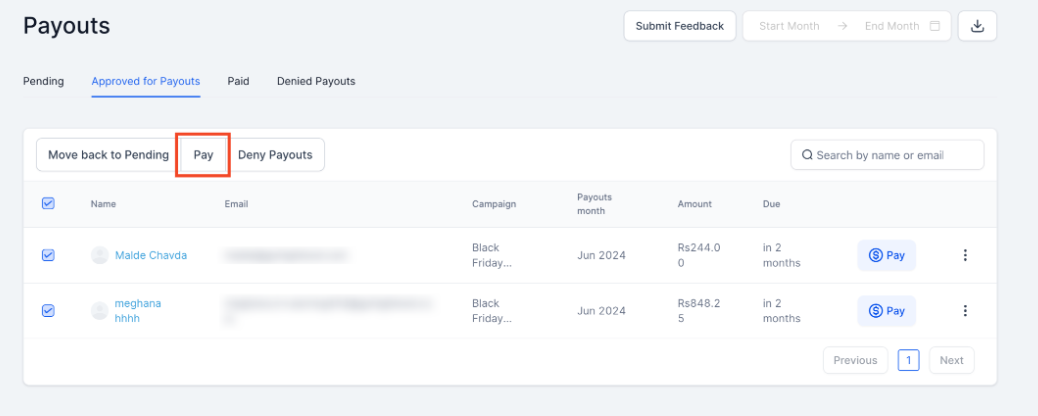The image size is (1038, 416).
Task: Toggle the select-all header checkbox
Action: click(48, 203)
